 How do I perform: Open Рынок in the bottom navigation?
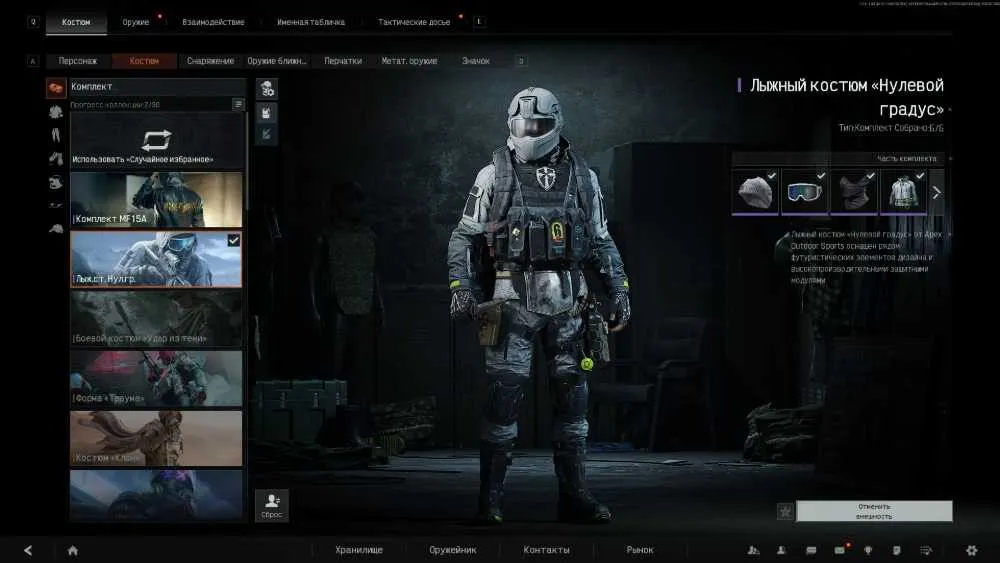pos(640,550)
